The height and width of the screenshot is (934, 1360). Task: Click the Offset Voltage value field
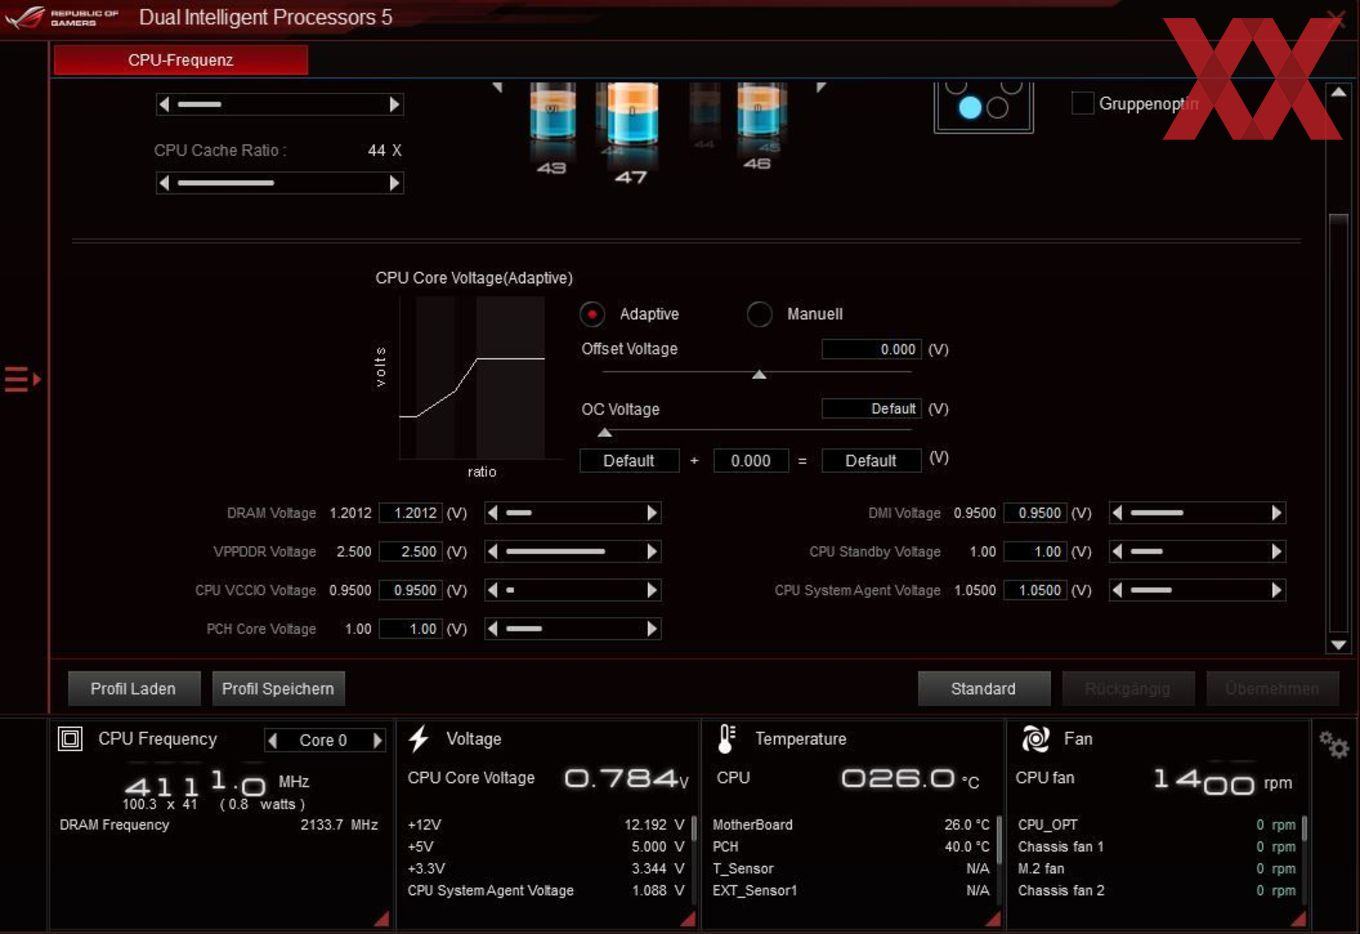871,349
